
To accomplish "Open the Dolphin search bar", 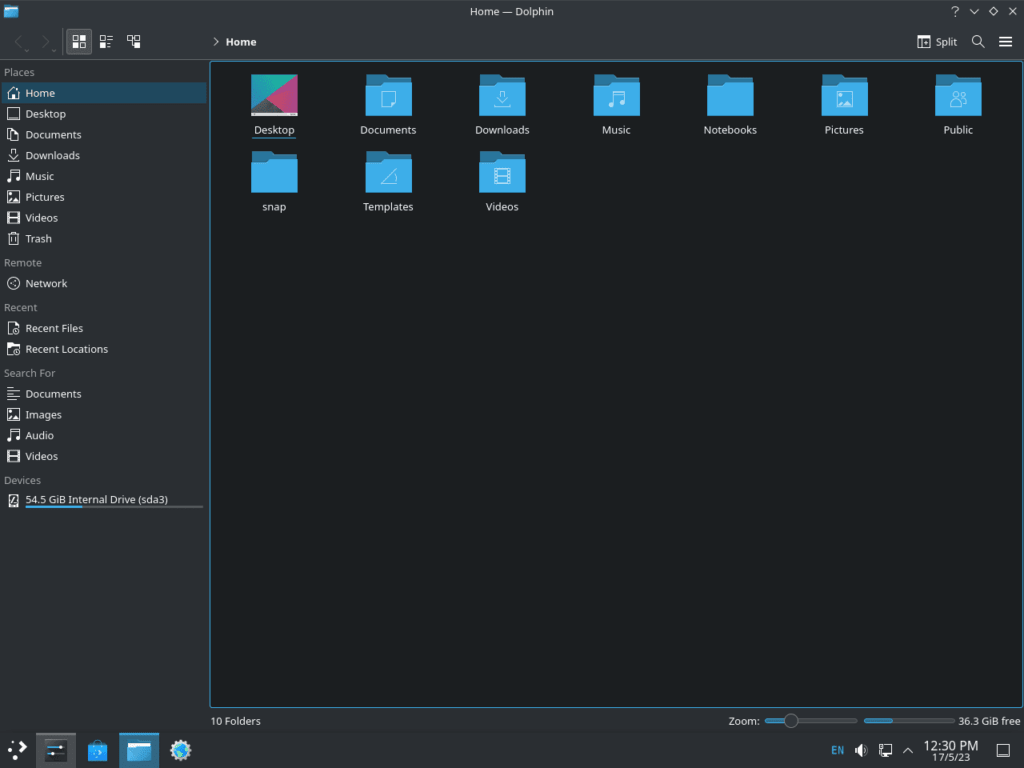I will click(978, 41).
